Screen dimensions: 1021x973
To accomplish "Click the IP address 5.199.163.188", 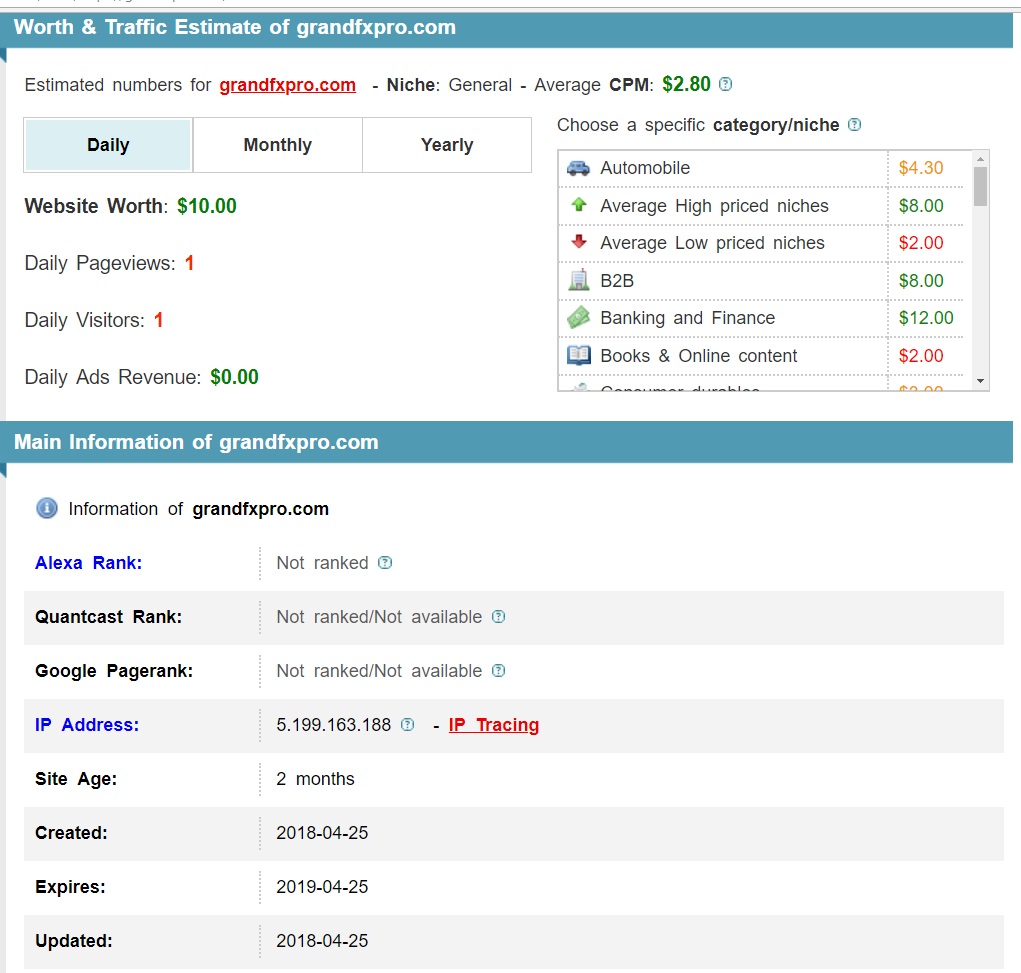I will click(x=333, y=725).
